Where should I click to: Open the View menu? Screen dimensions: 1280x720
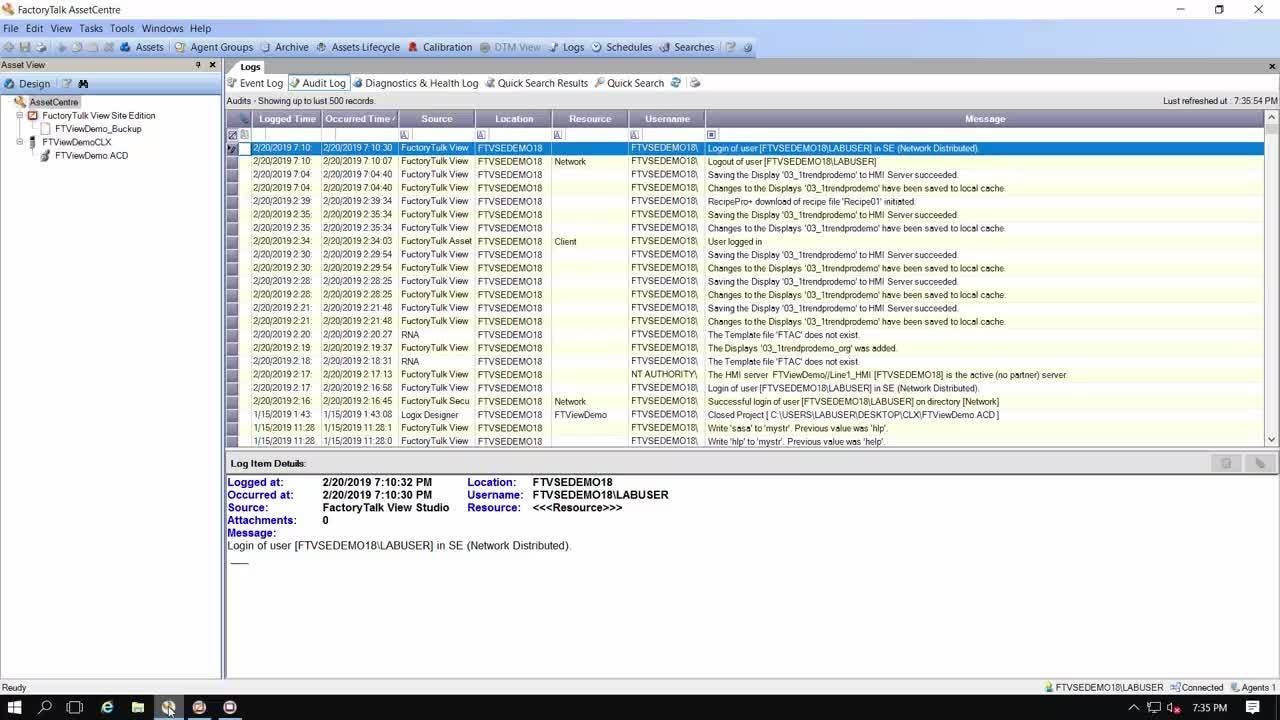(x=61, y=28)
